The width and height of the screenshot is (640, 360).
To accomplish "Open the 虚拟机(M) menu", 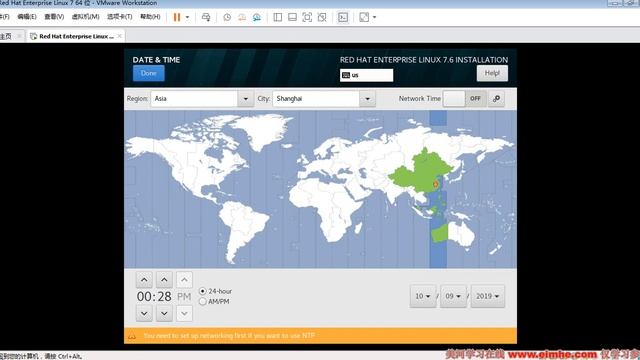I will click(x=85, y=17).
